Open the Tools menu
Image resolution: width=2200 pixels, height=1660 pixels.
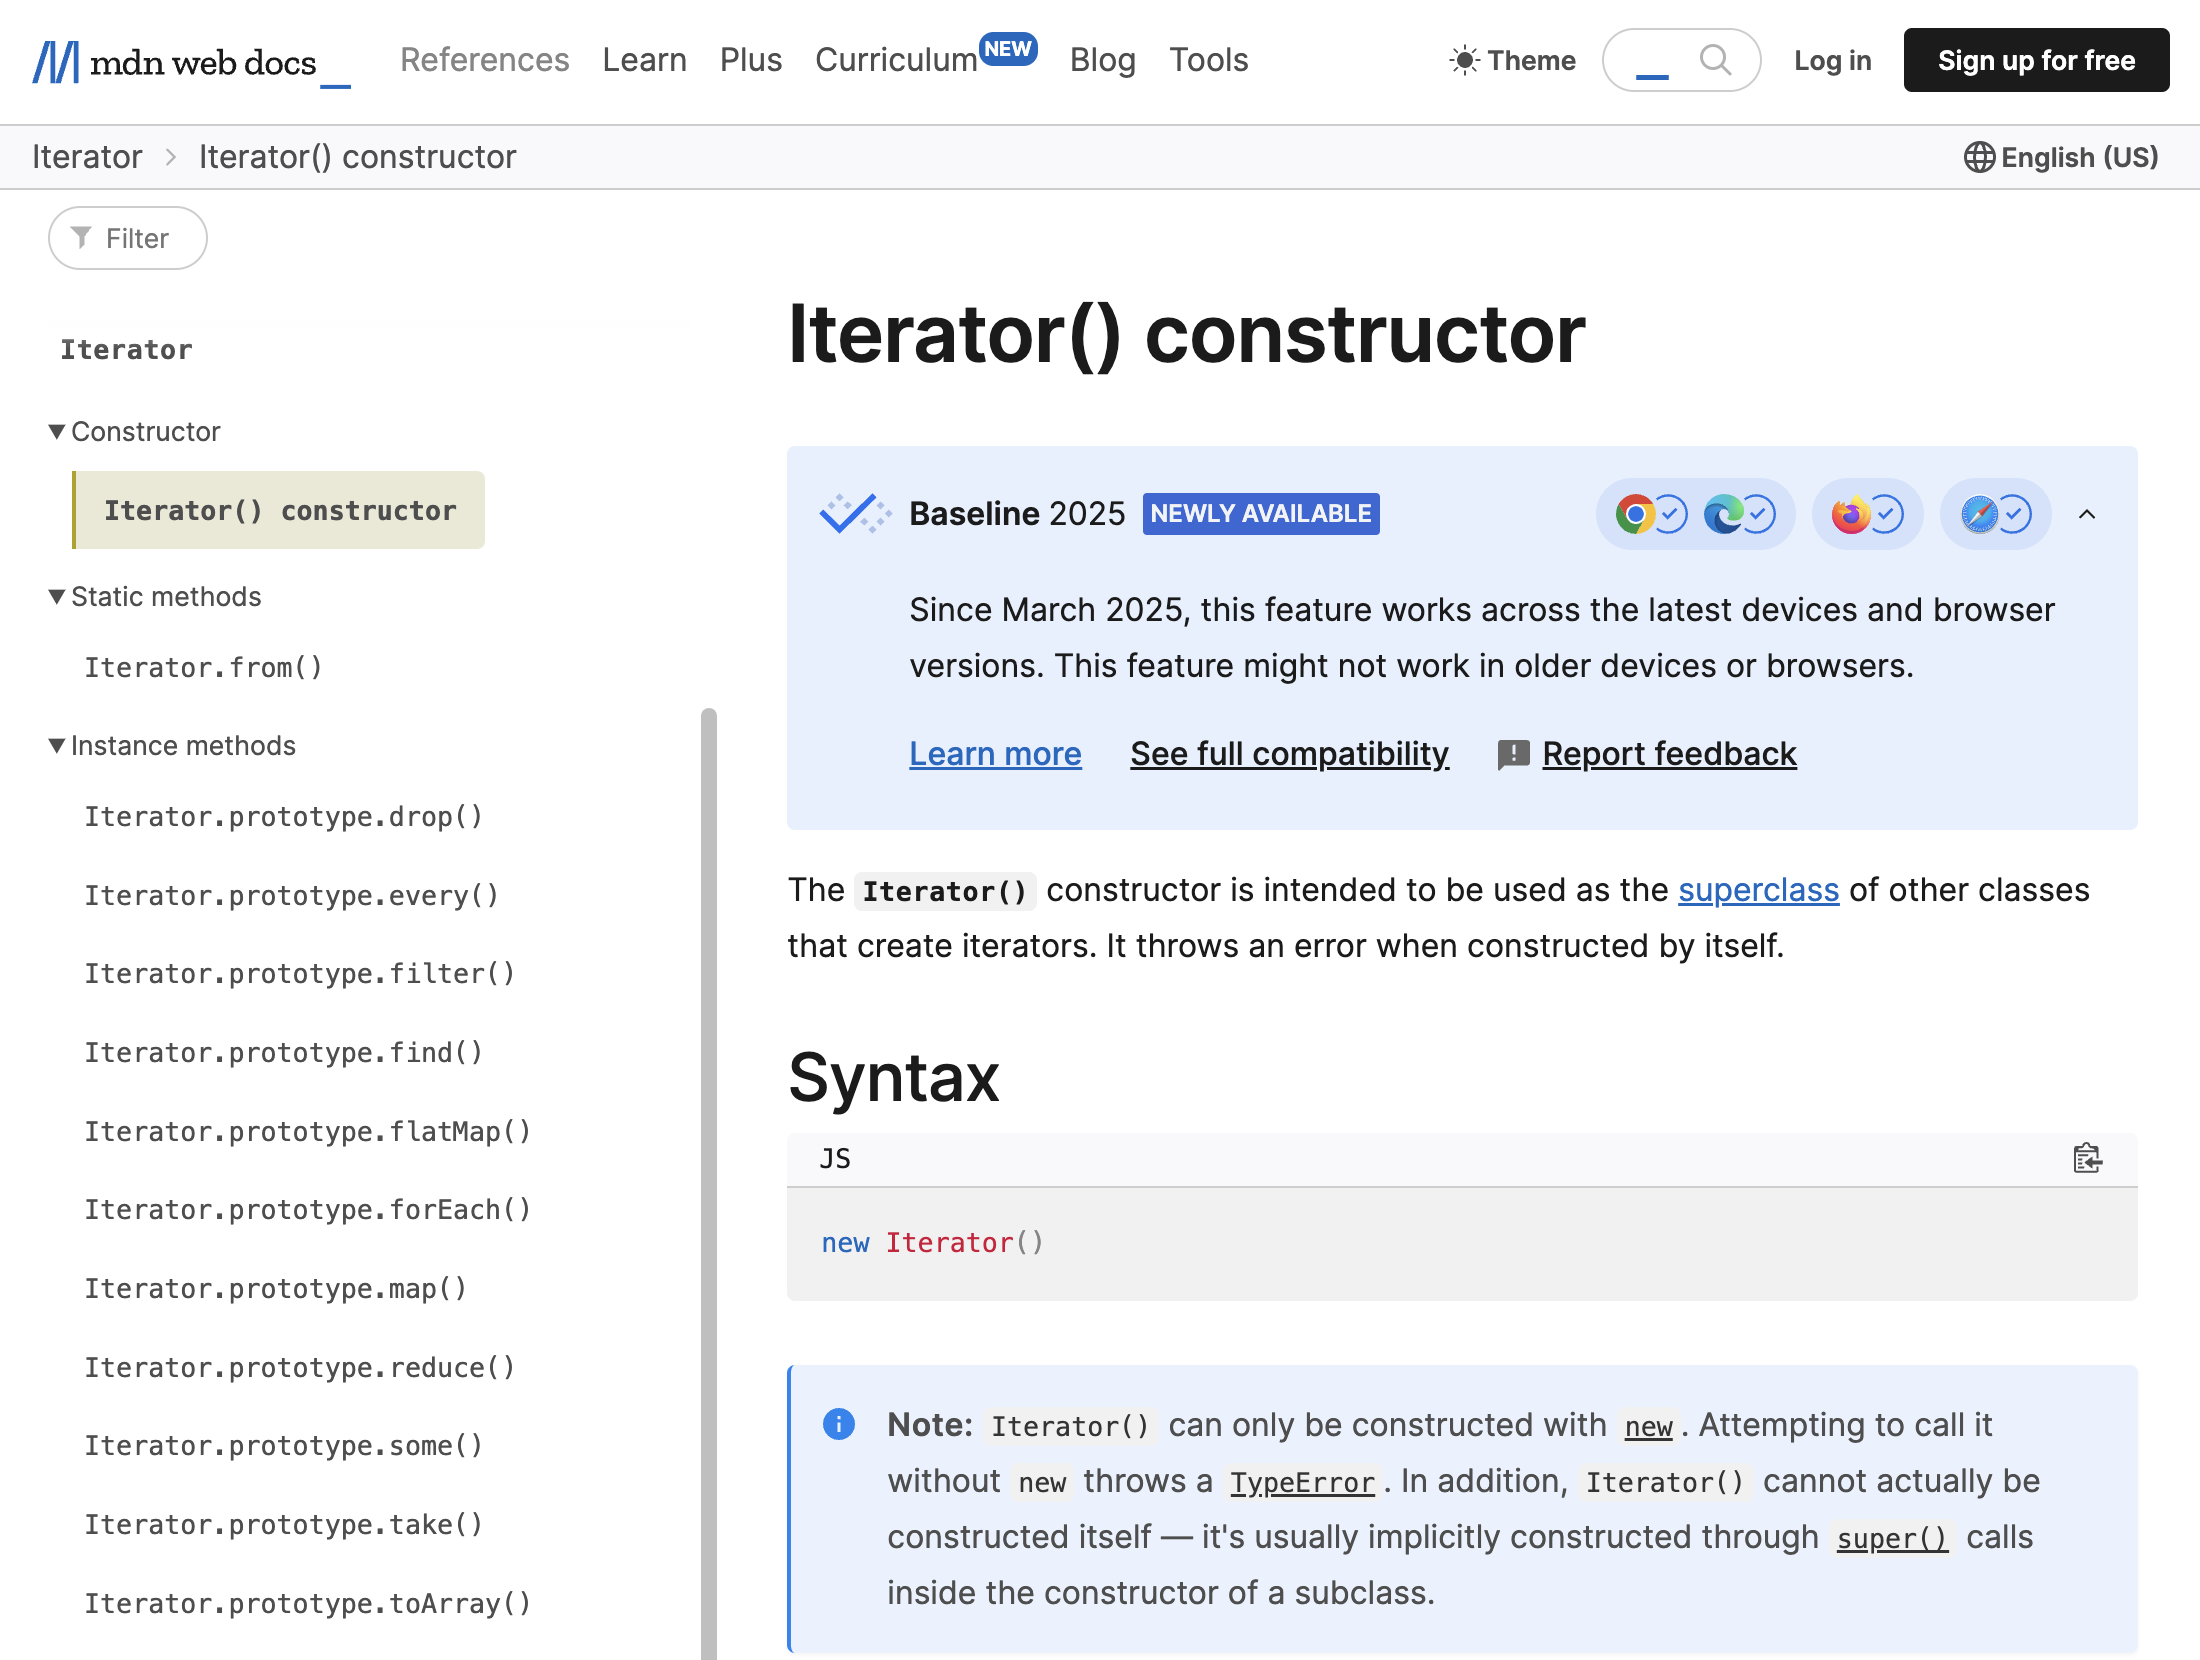pyautogui.click(x=1209, y=60)
